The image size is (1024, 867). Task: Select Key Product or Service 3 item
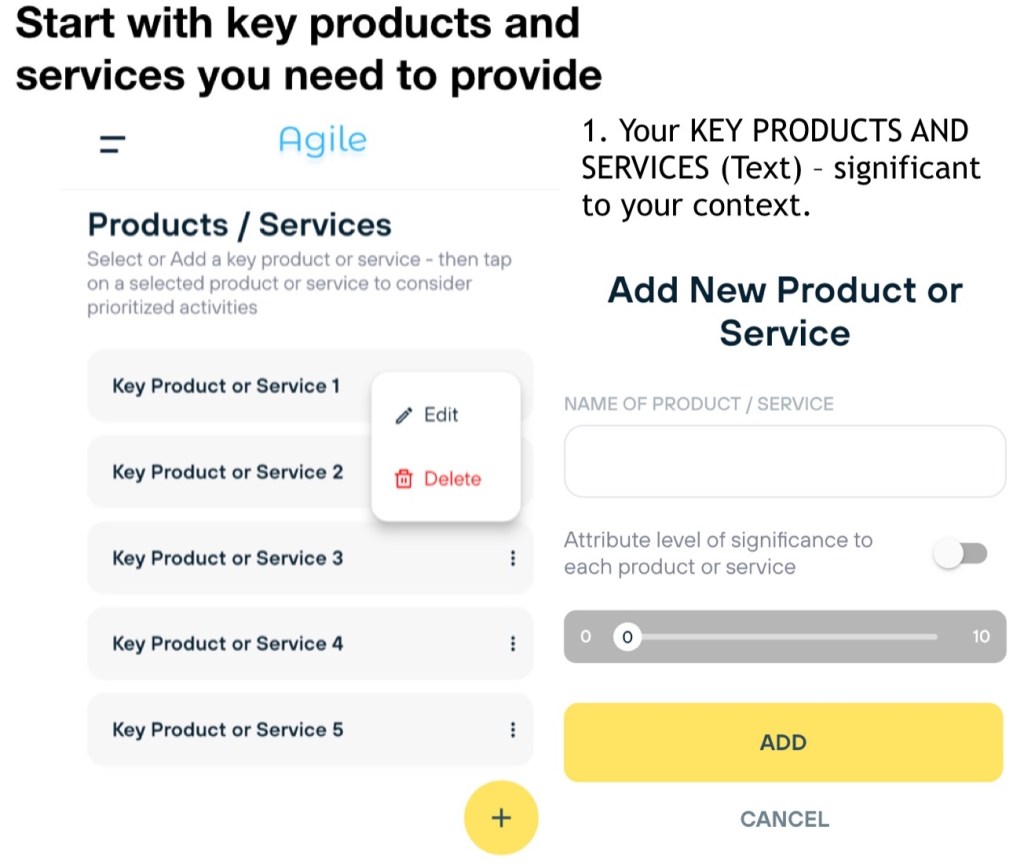[228, 558]
